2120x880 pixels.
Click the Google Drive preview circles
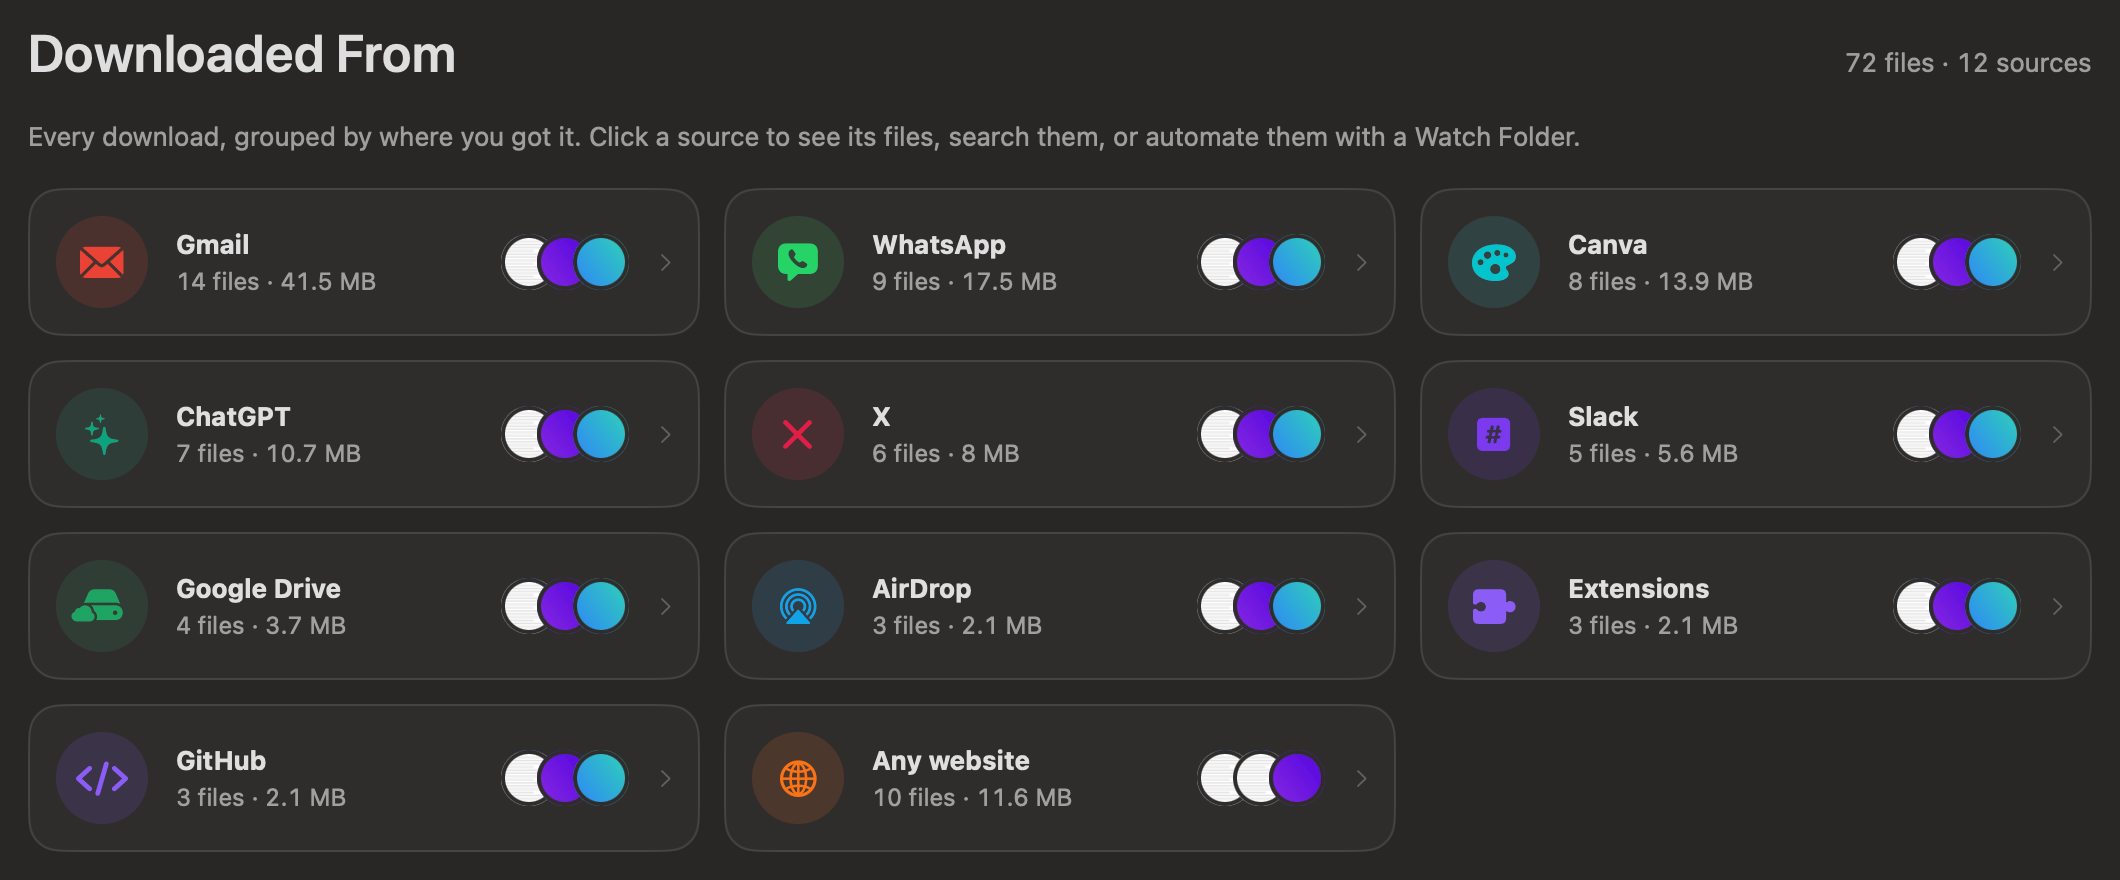(565, 606)
